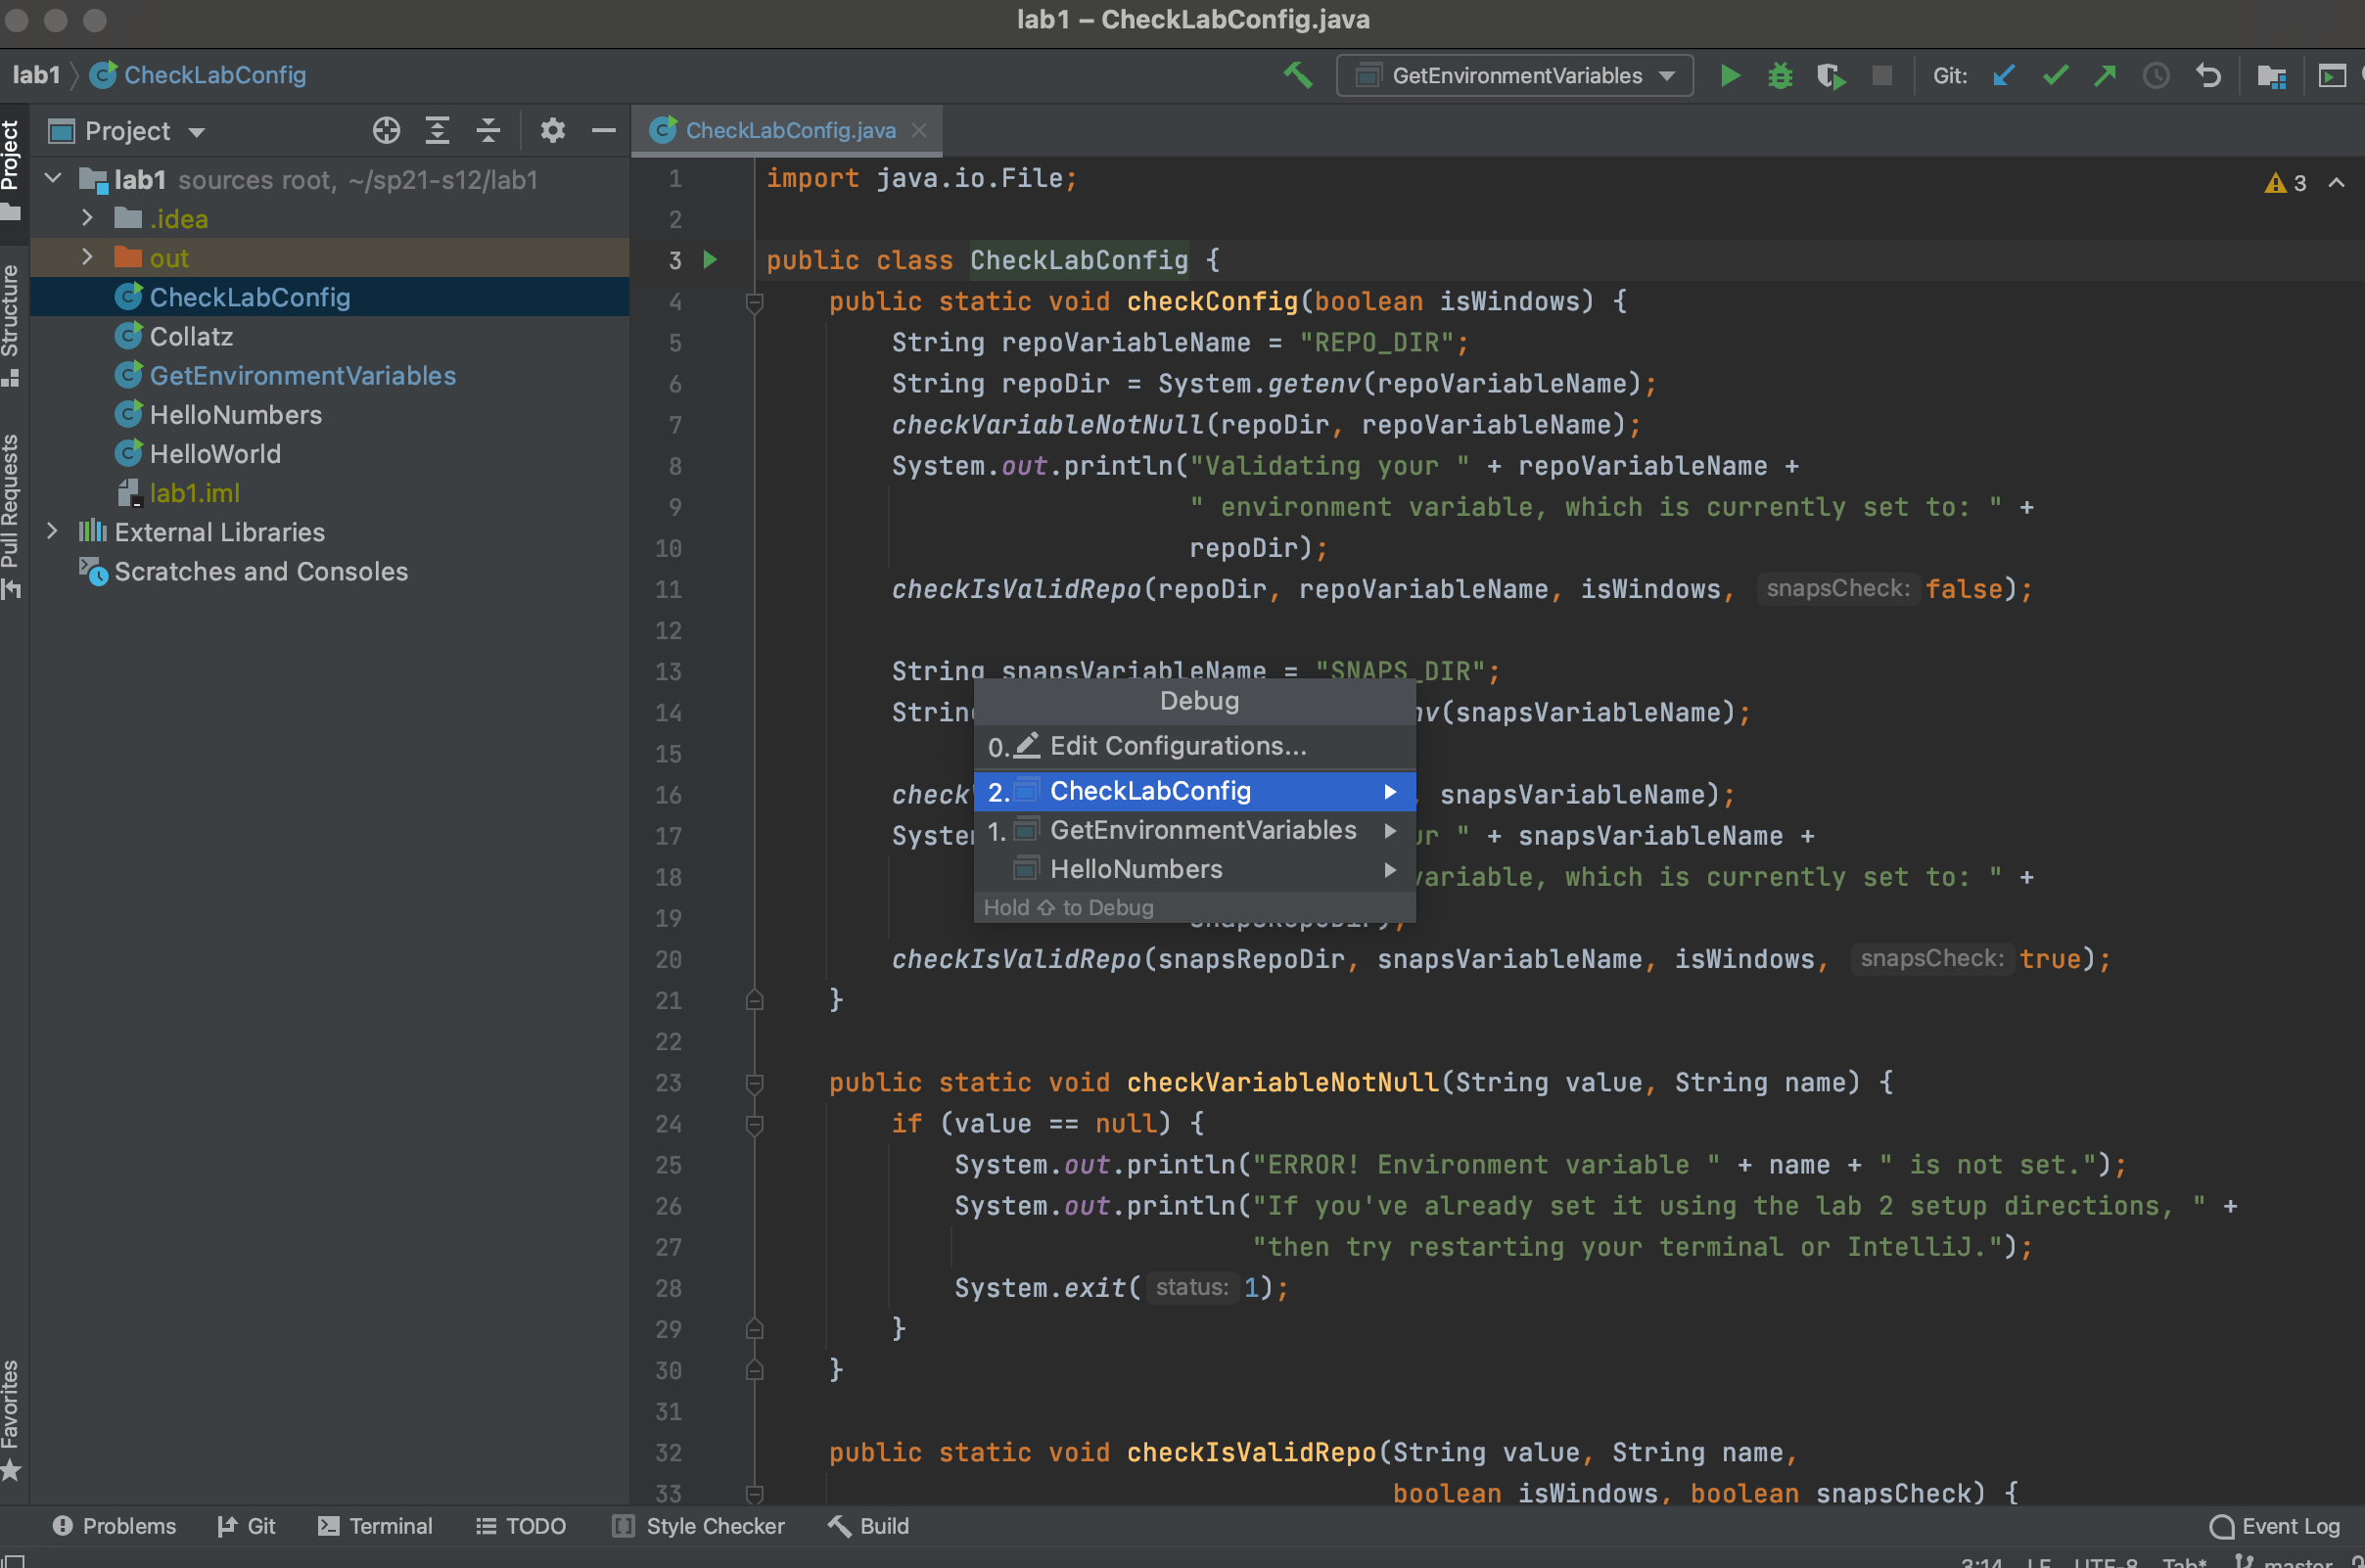
Task: Expand the out folder
Action: click(x=87, y=258)
